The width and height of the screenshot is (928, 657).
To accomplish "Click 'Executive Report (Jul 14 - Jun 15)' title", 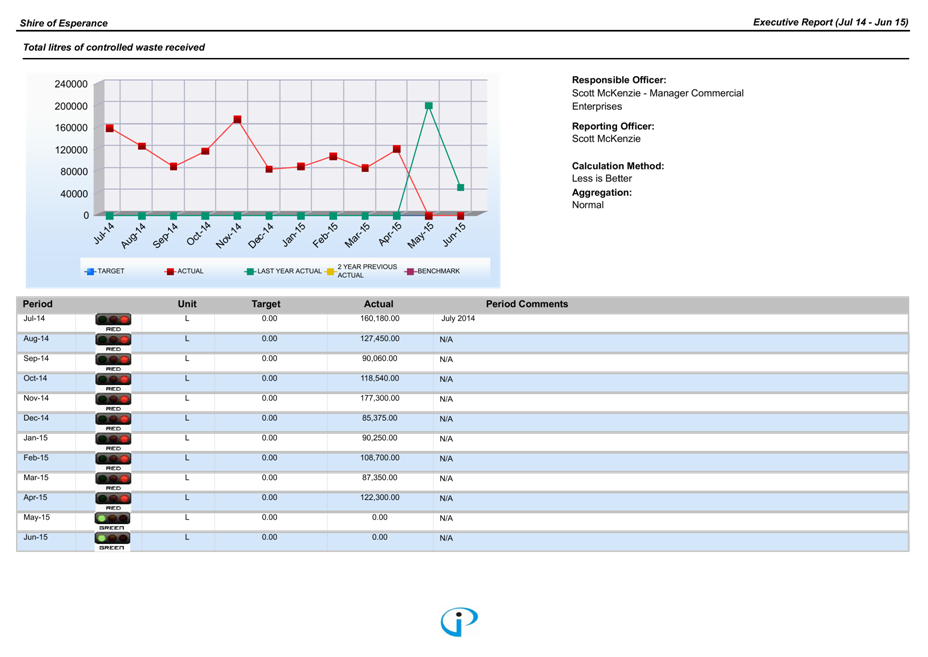I will pyautogui.click(x=830, y=22).
